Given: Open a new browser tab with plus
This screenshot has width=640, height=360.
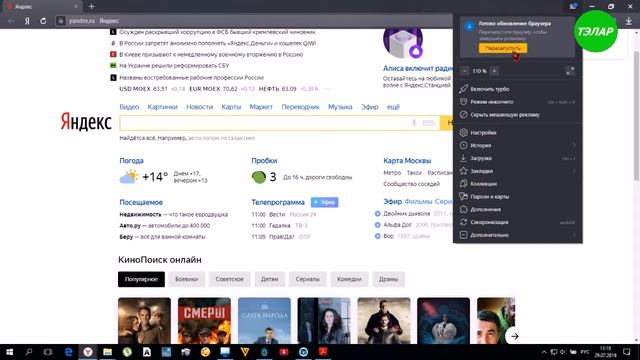Looking at the screenshot, I should pos(91,7).
